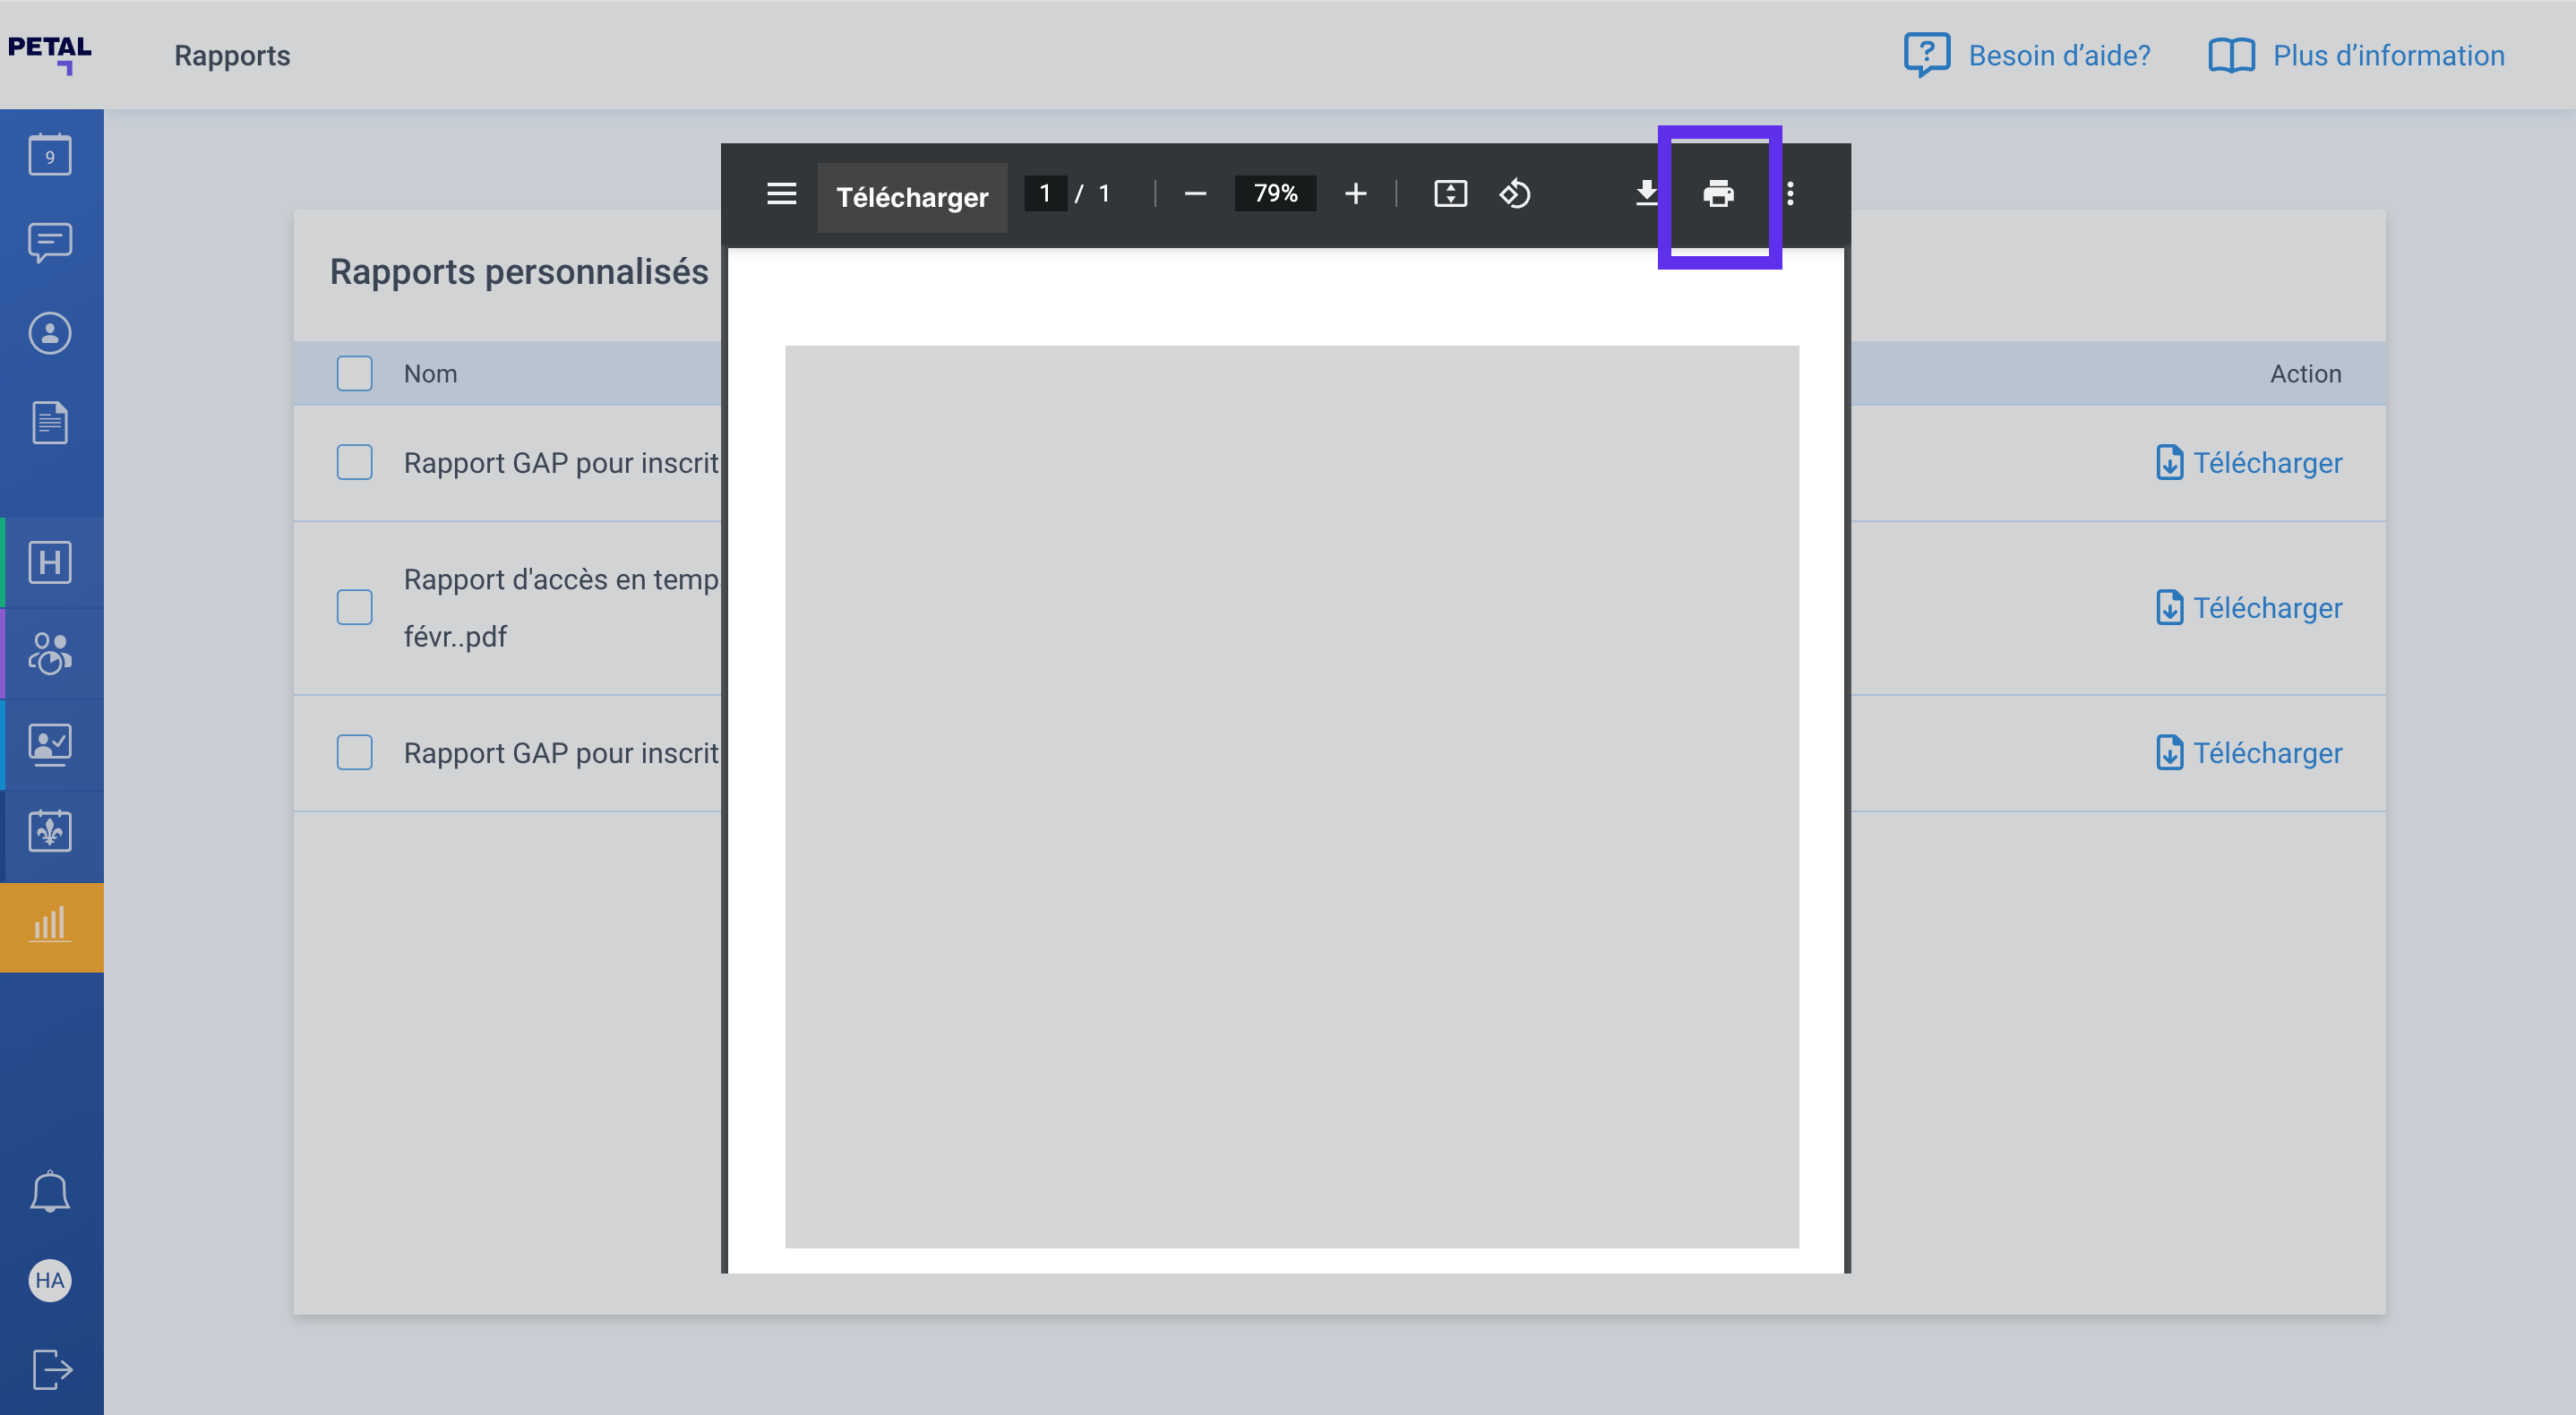The image size is (2576, 1415).
Task: Click the Nom column header
Action: point(430,373)
